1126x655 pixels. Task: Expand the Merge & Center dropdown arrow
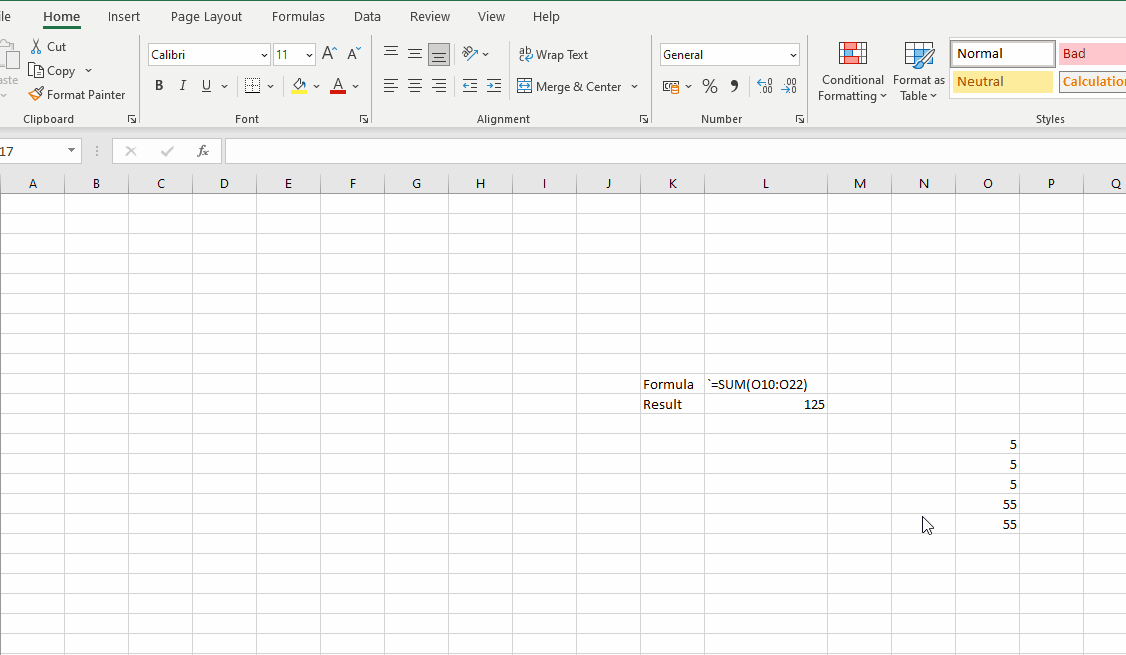click(x=634, y=87)
